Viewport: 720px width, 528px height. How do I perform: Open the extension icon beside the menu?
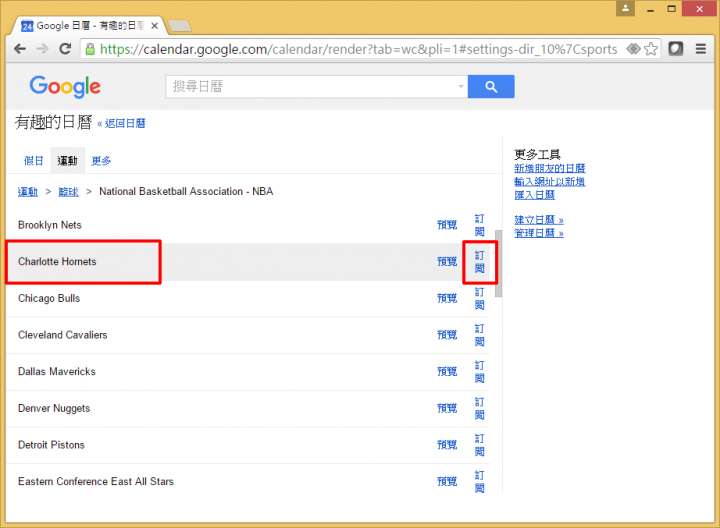pos(676,49)
